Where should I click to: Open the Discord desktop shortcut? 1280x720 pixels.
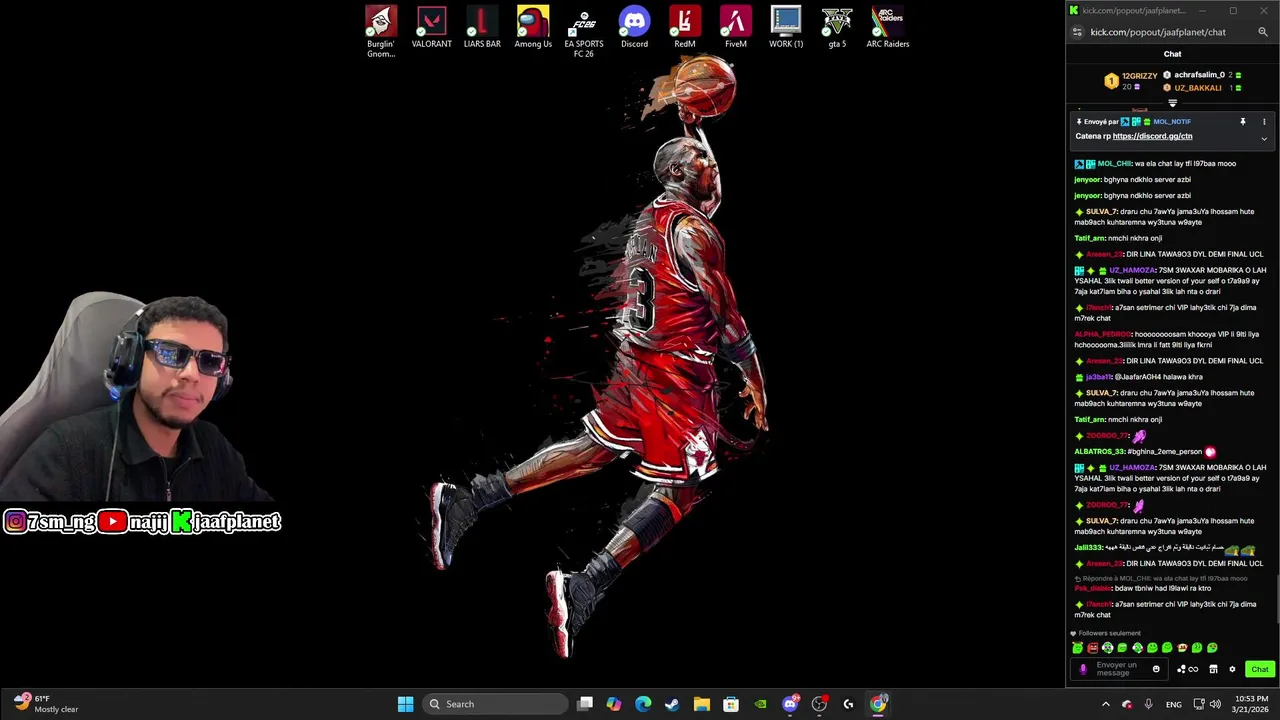(634, 27)
